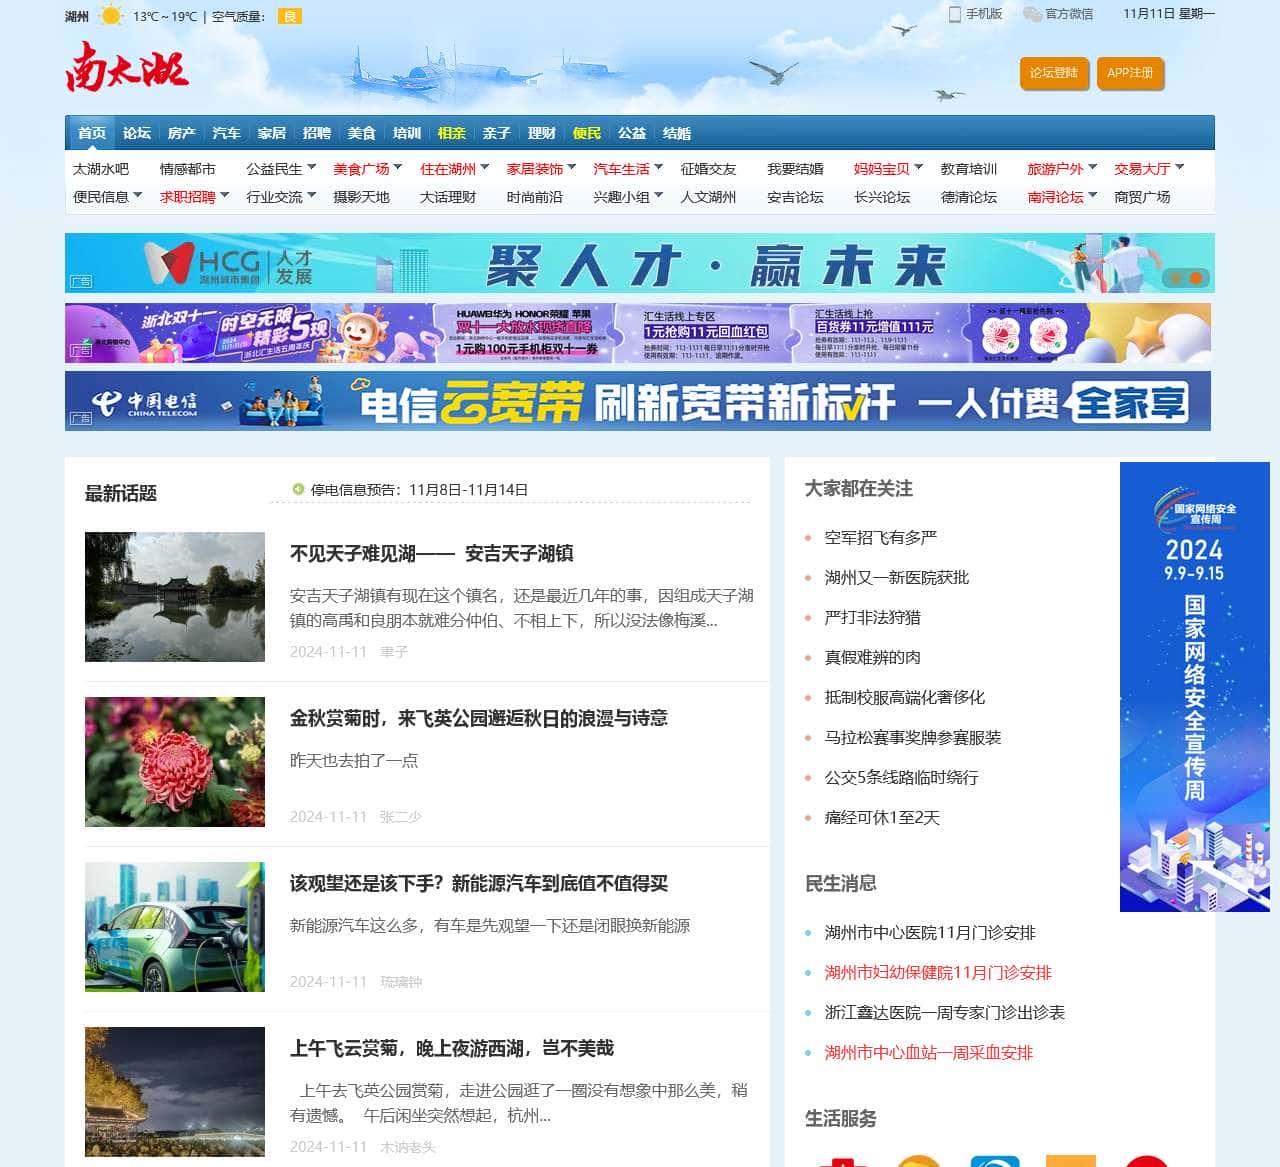Click the sunny weather icon
1280x1167 pixels.
tap(111, 16)
